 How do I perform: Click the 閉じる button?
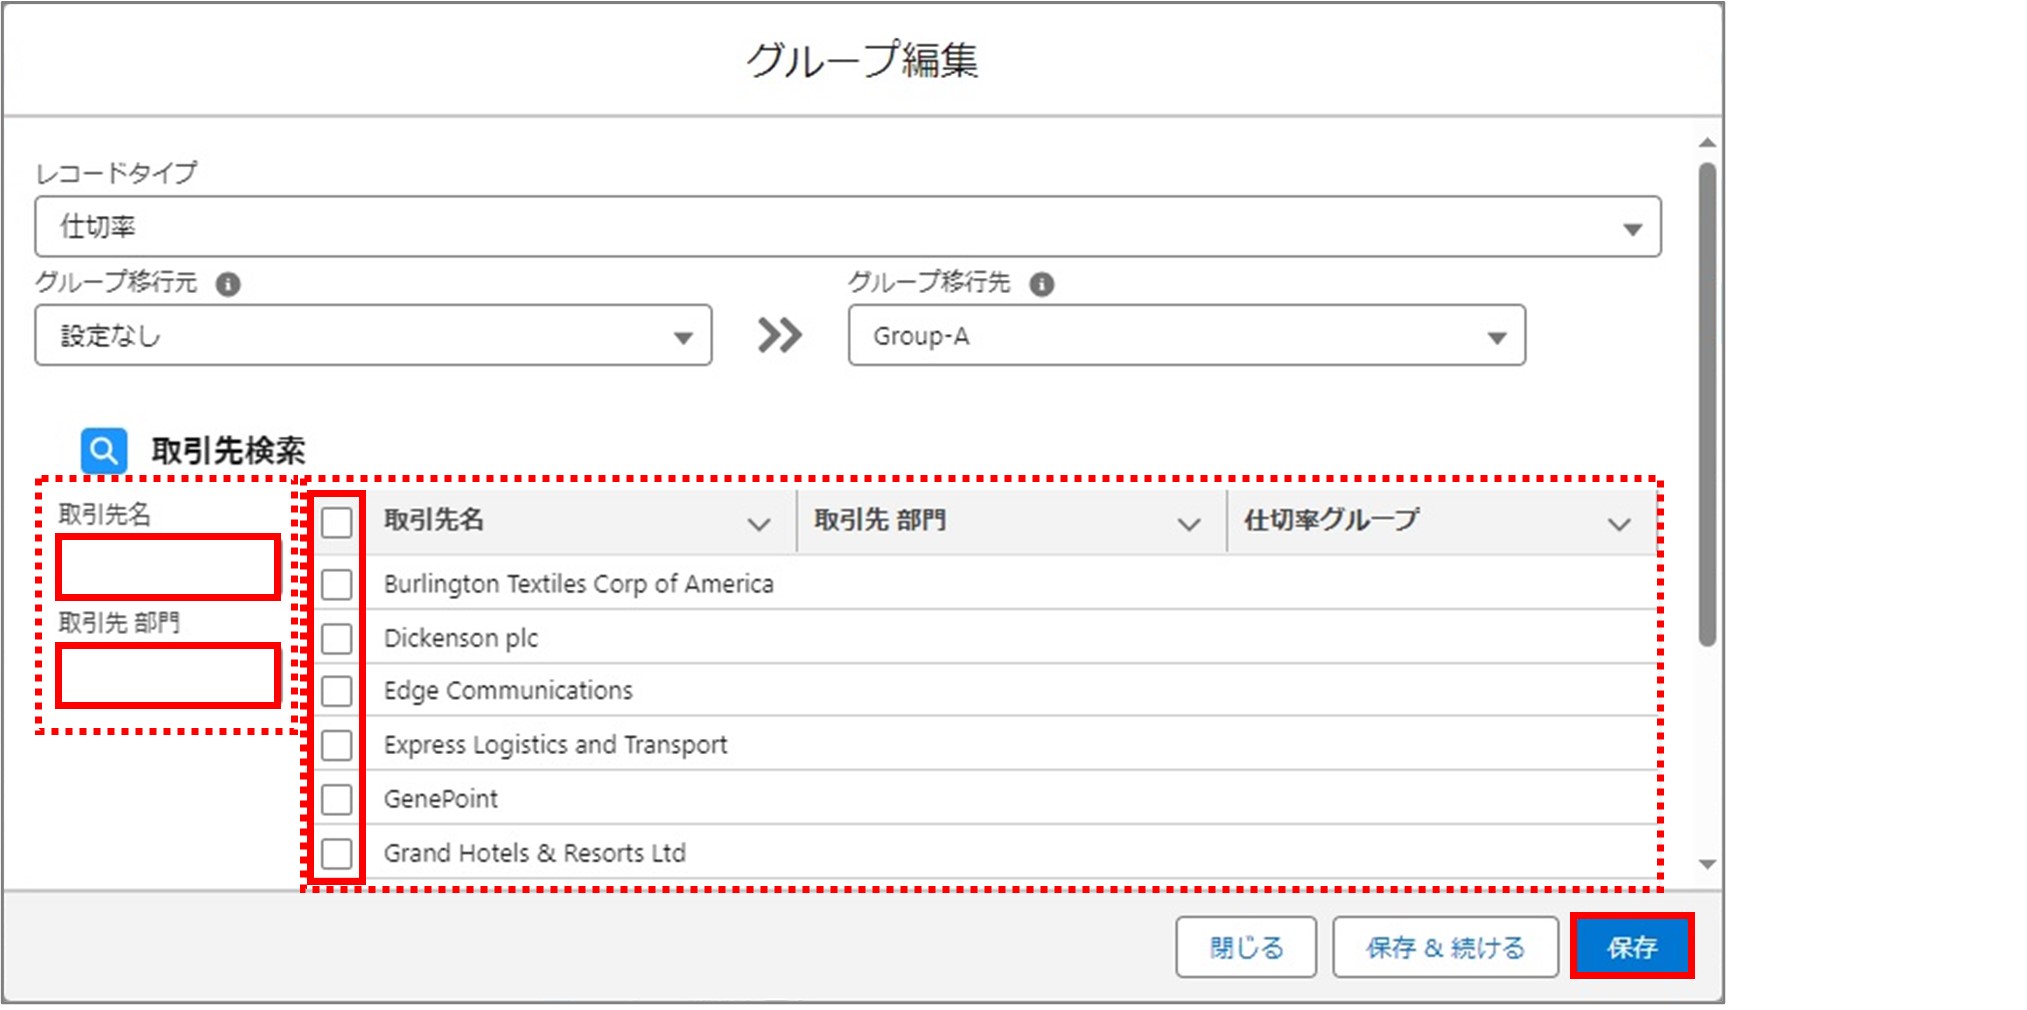coord(1245,947)
